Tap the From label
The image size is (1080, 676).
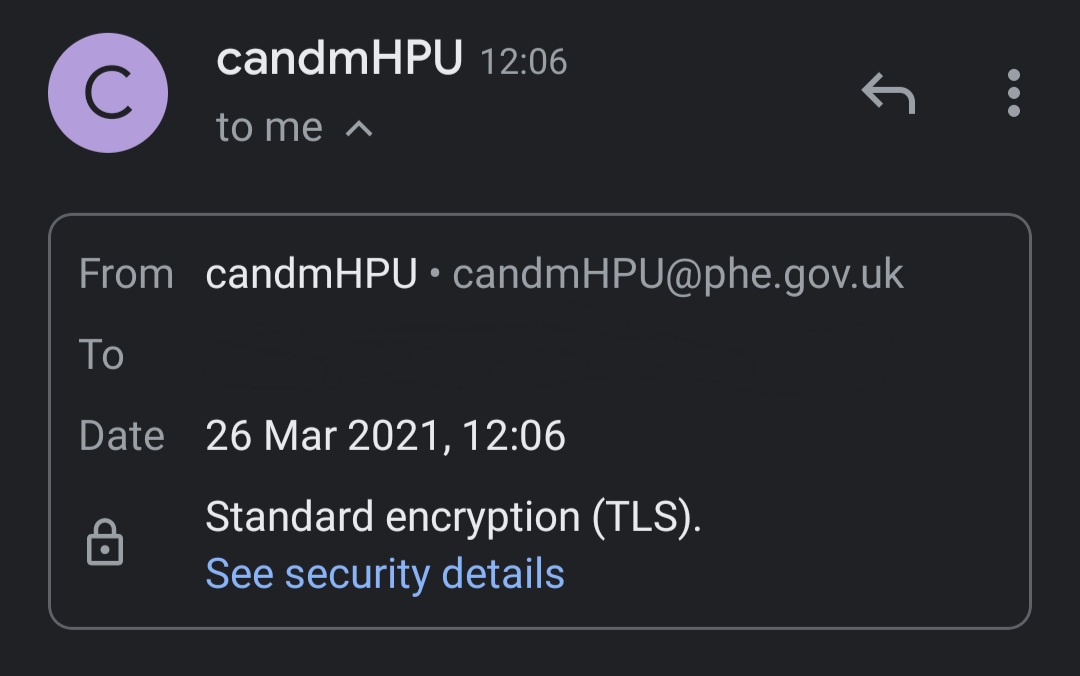click(126, 274)
